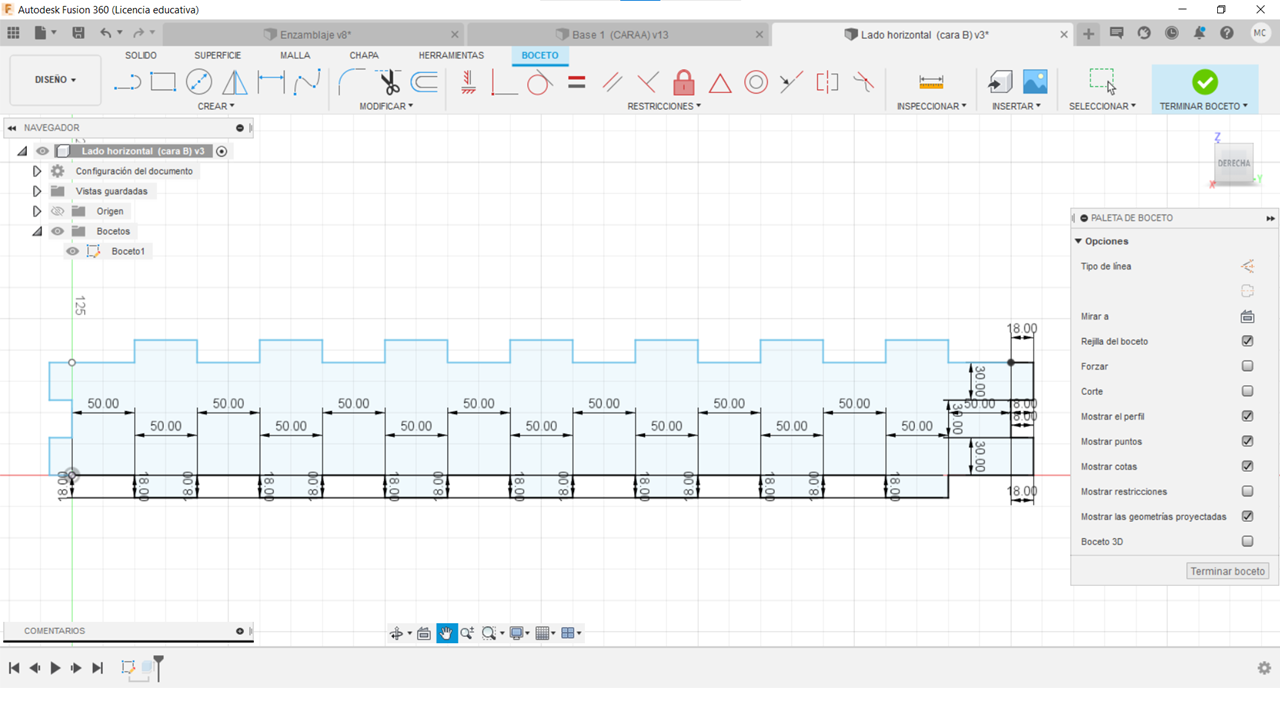Activate the Trim scissors tool
1280x720 pixels.
click(388, 82)
